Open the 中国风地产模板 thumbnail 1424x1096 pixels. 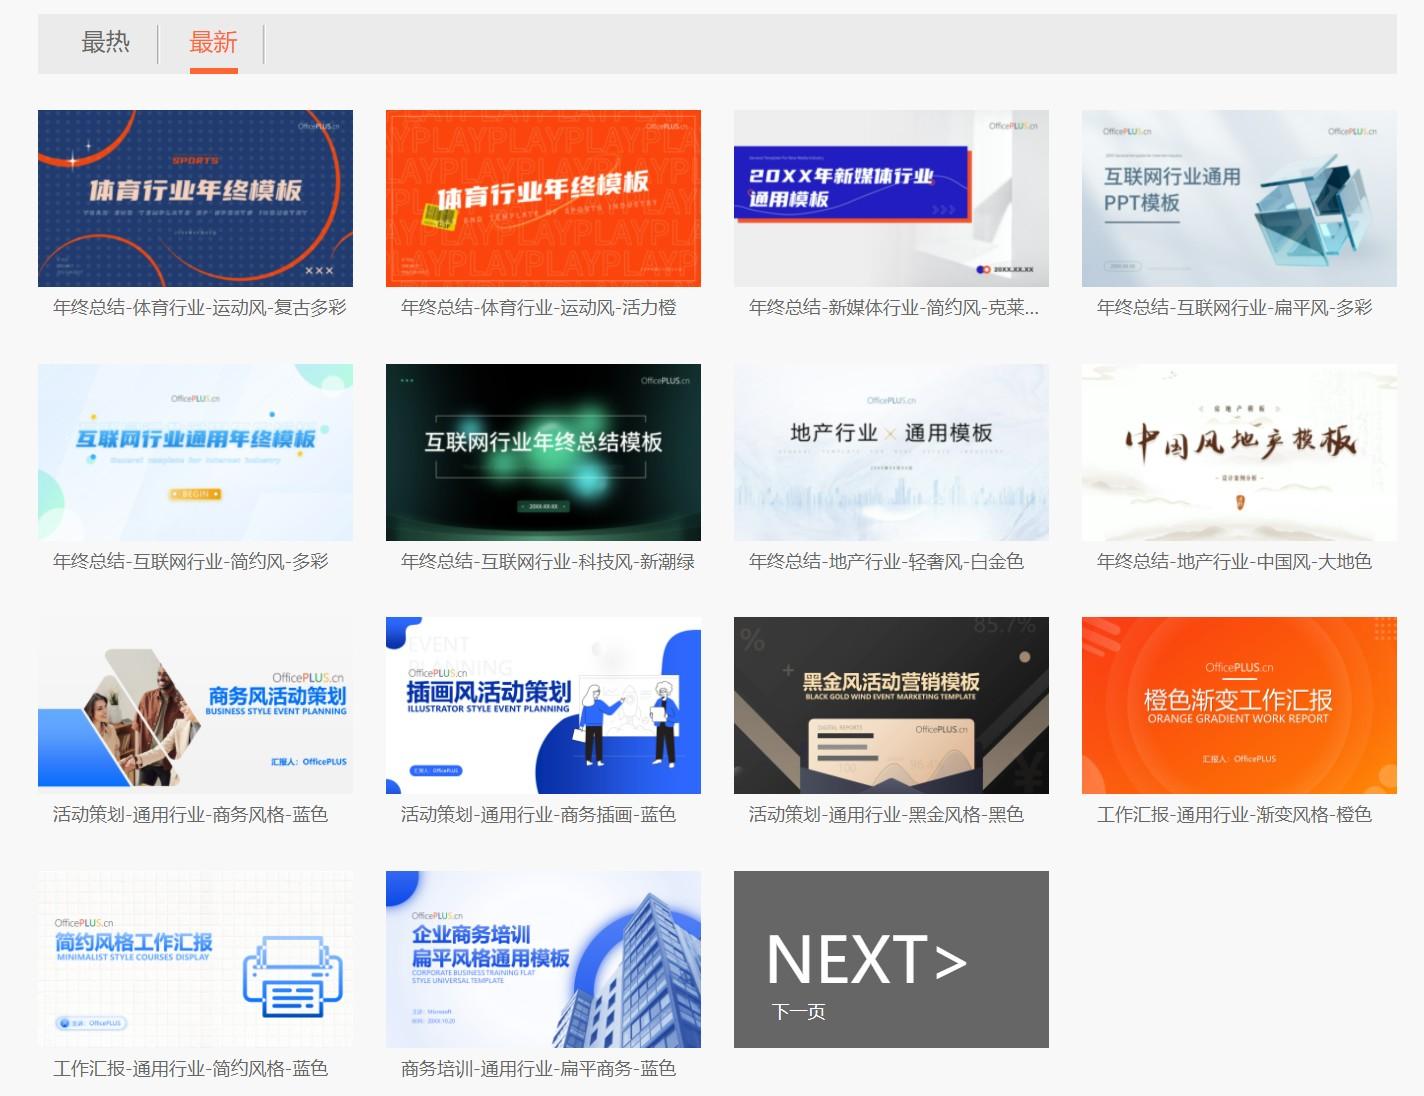pos(1239,452)
